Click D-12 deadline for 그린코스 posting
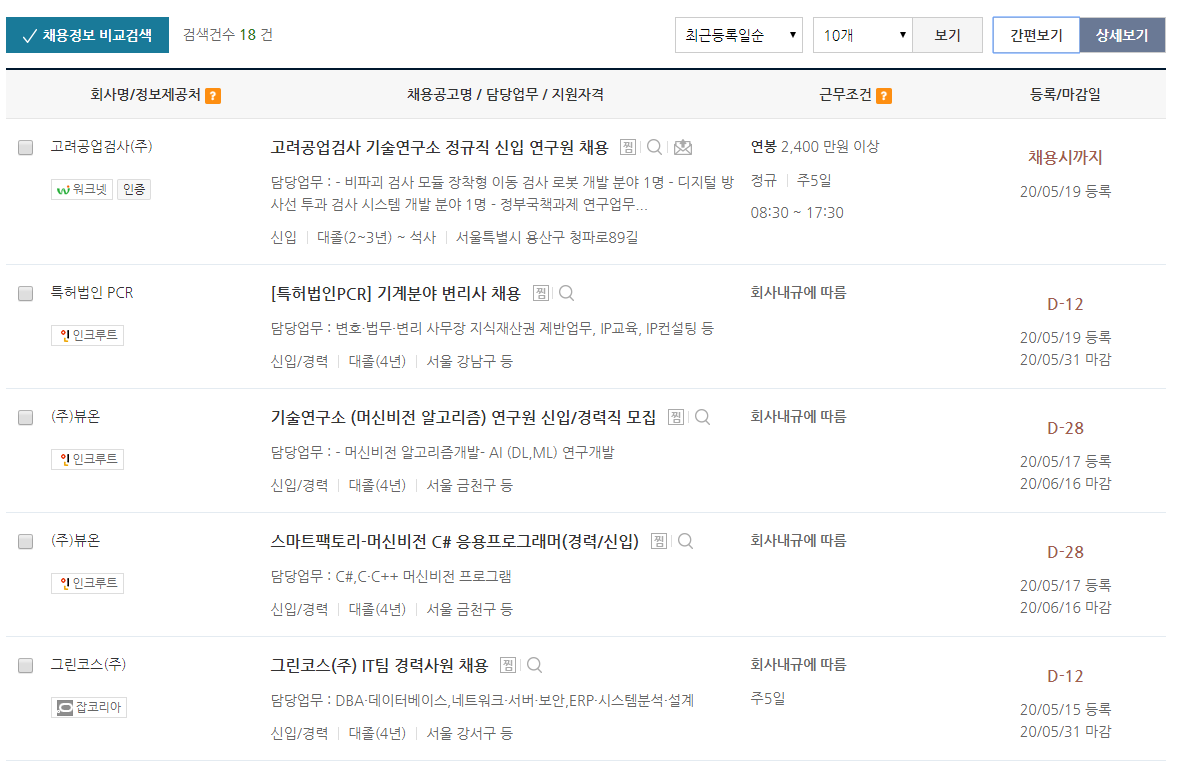The image size is (1177, 768). coord(1065,676)
